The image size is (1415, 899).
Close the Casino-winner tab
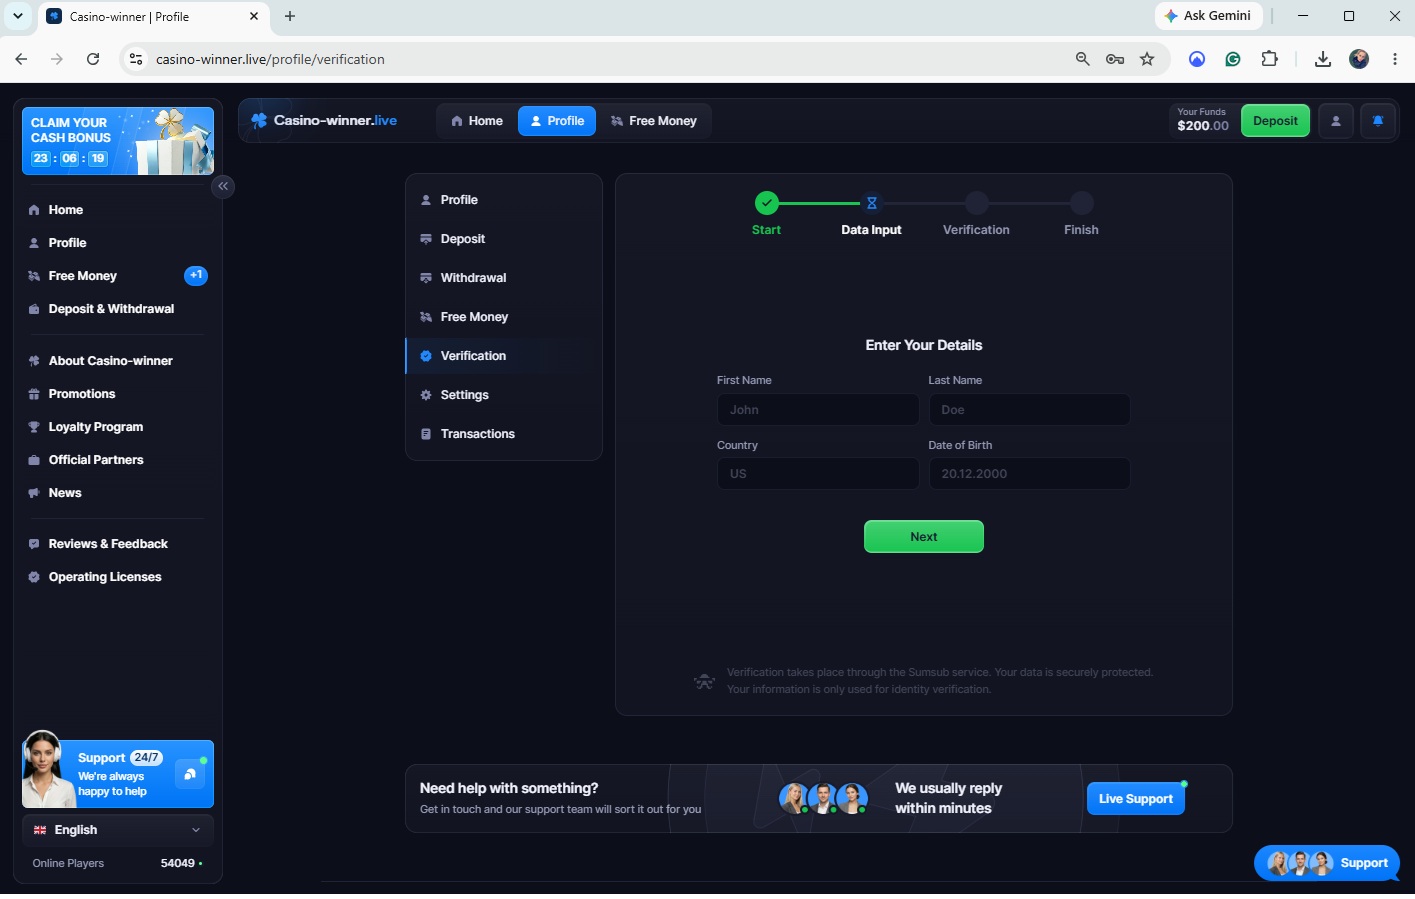click(254, 16)
